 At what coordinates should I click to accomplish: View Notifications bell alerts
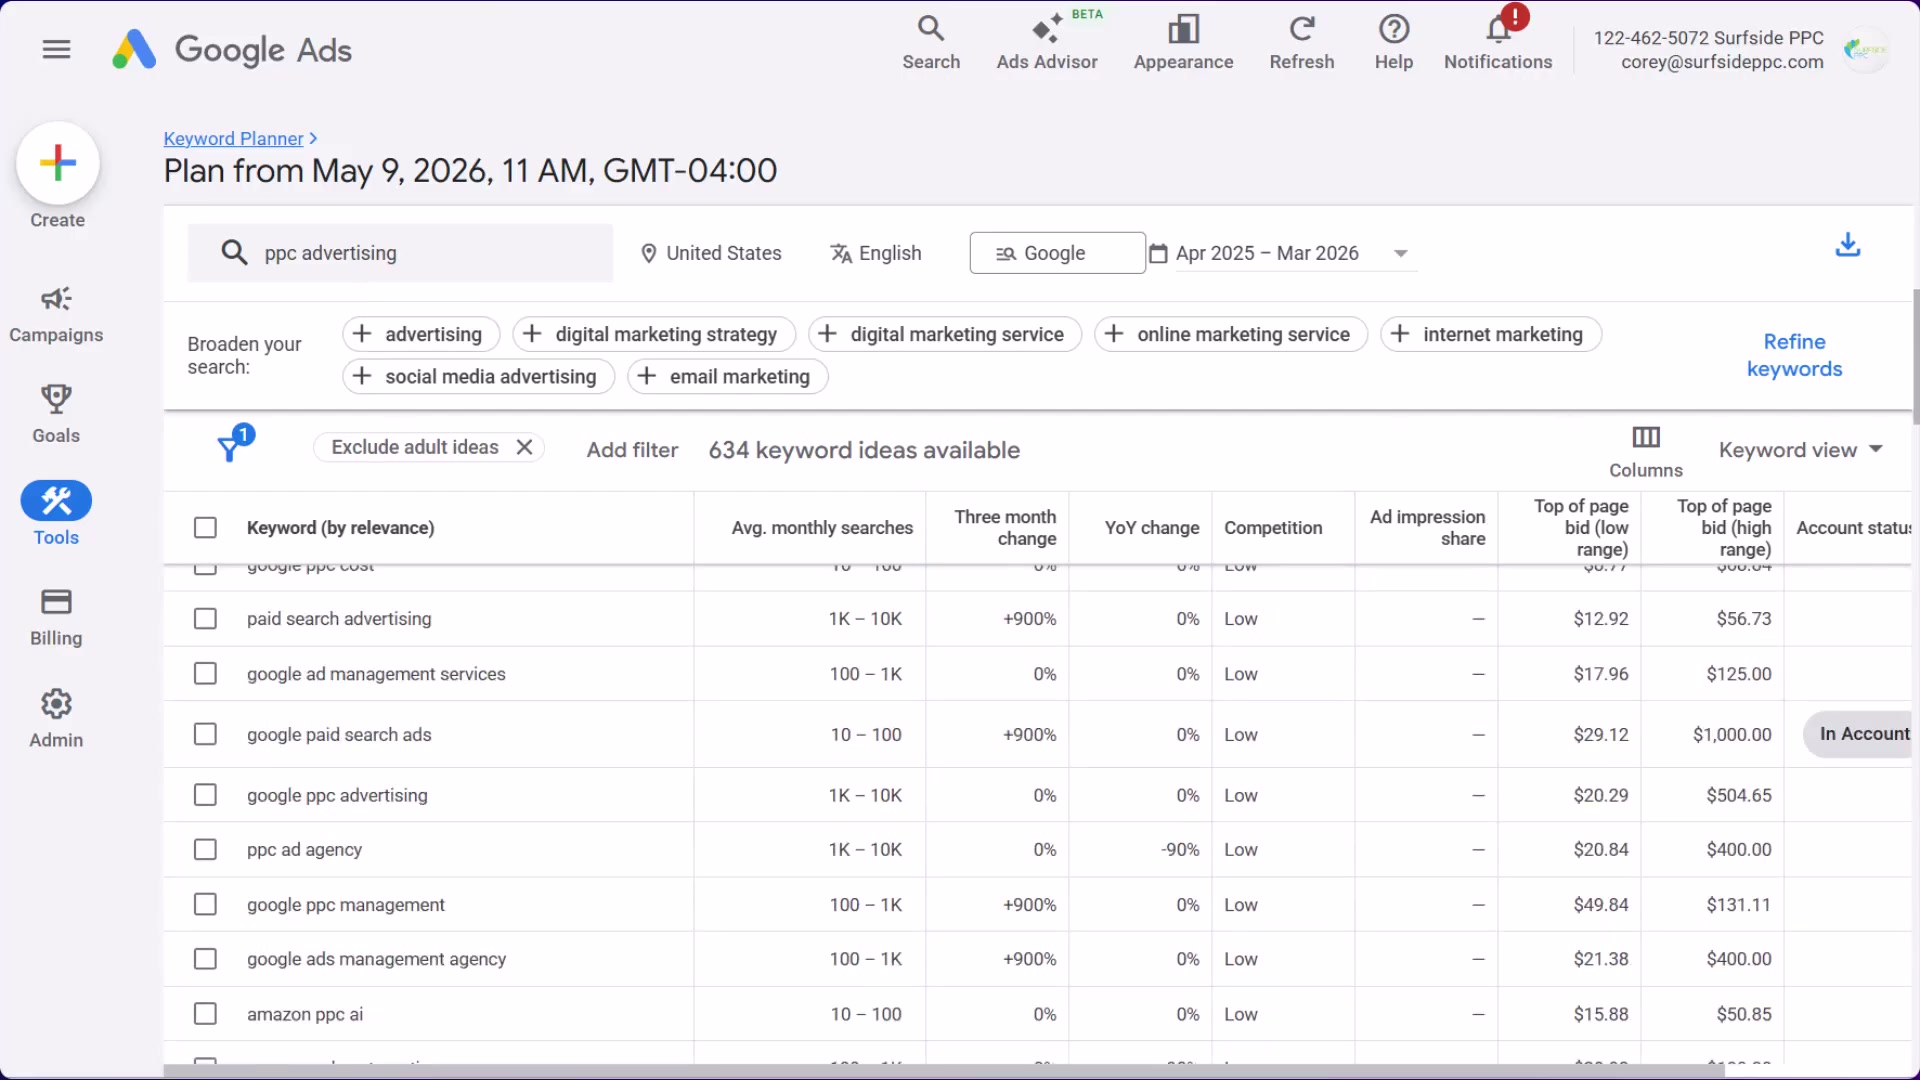click(x=1497, y=43)
